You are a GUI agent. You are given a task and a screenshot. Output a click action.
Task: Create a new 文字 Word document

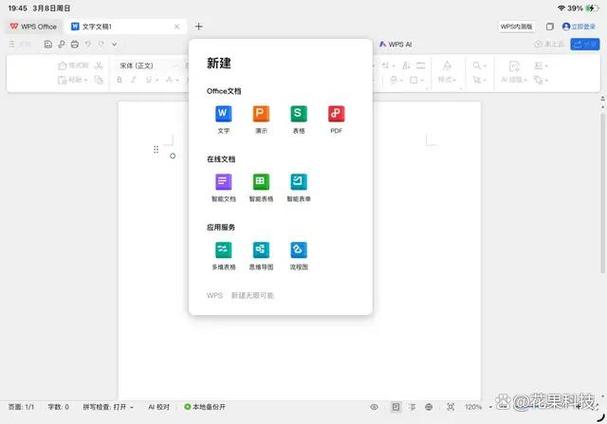[223, 119]
